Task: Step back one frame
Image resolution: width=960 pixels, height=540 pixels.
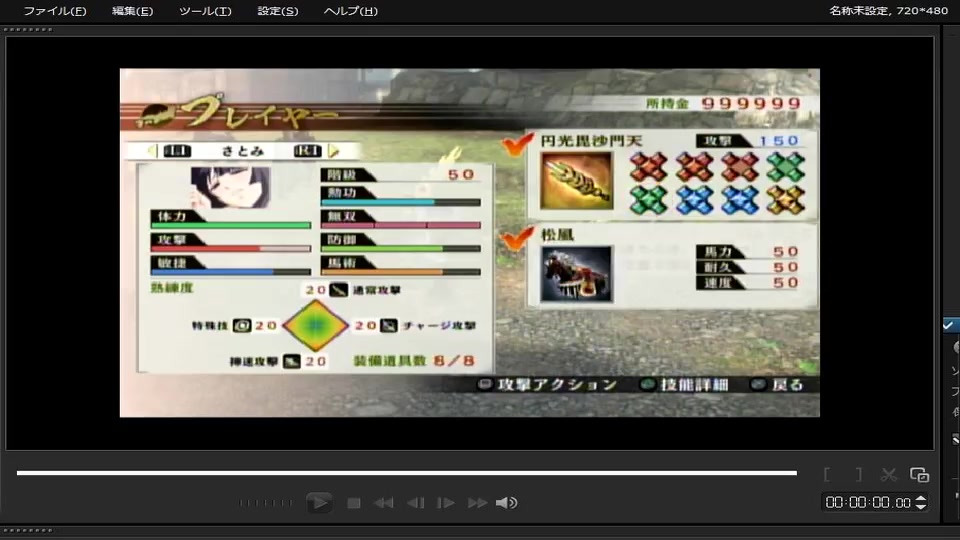Action: (x=416, y=503)
